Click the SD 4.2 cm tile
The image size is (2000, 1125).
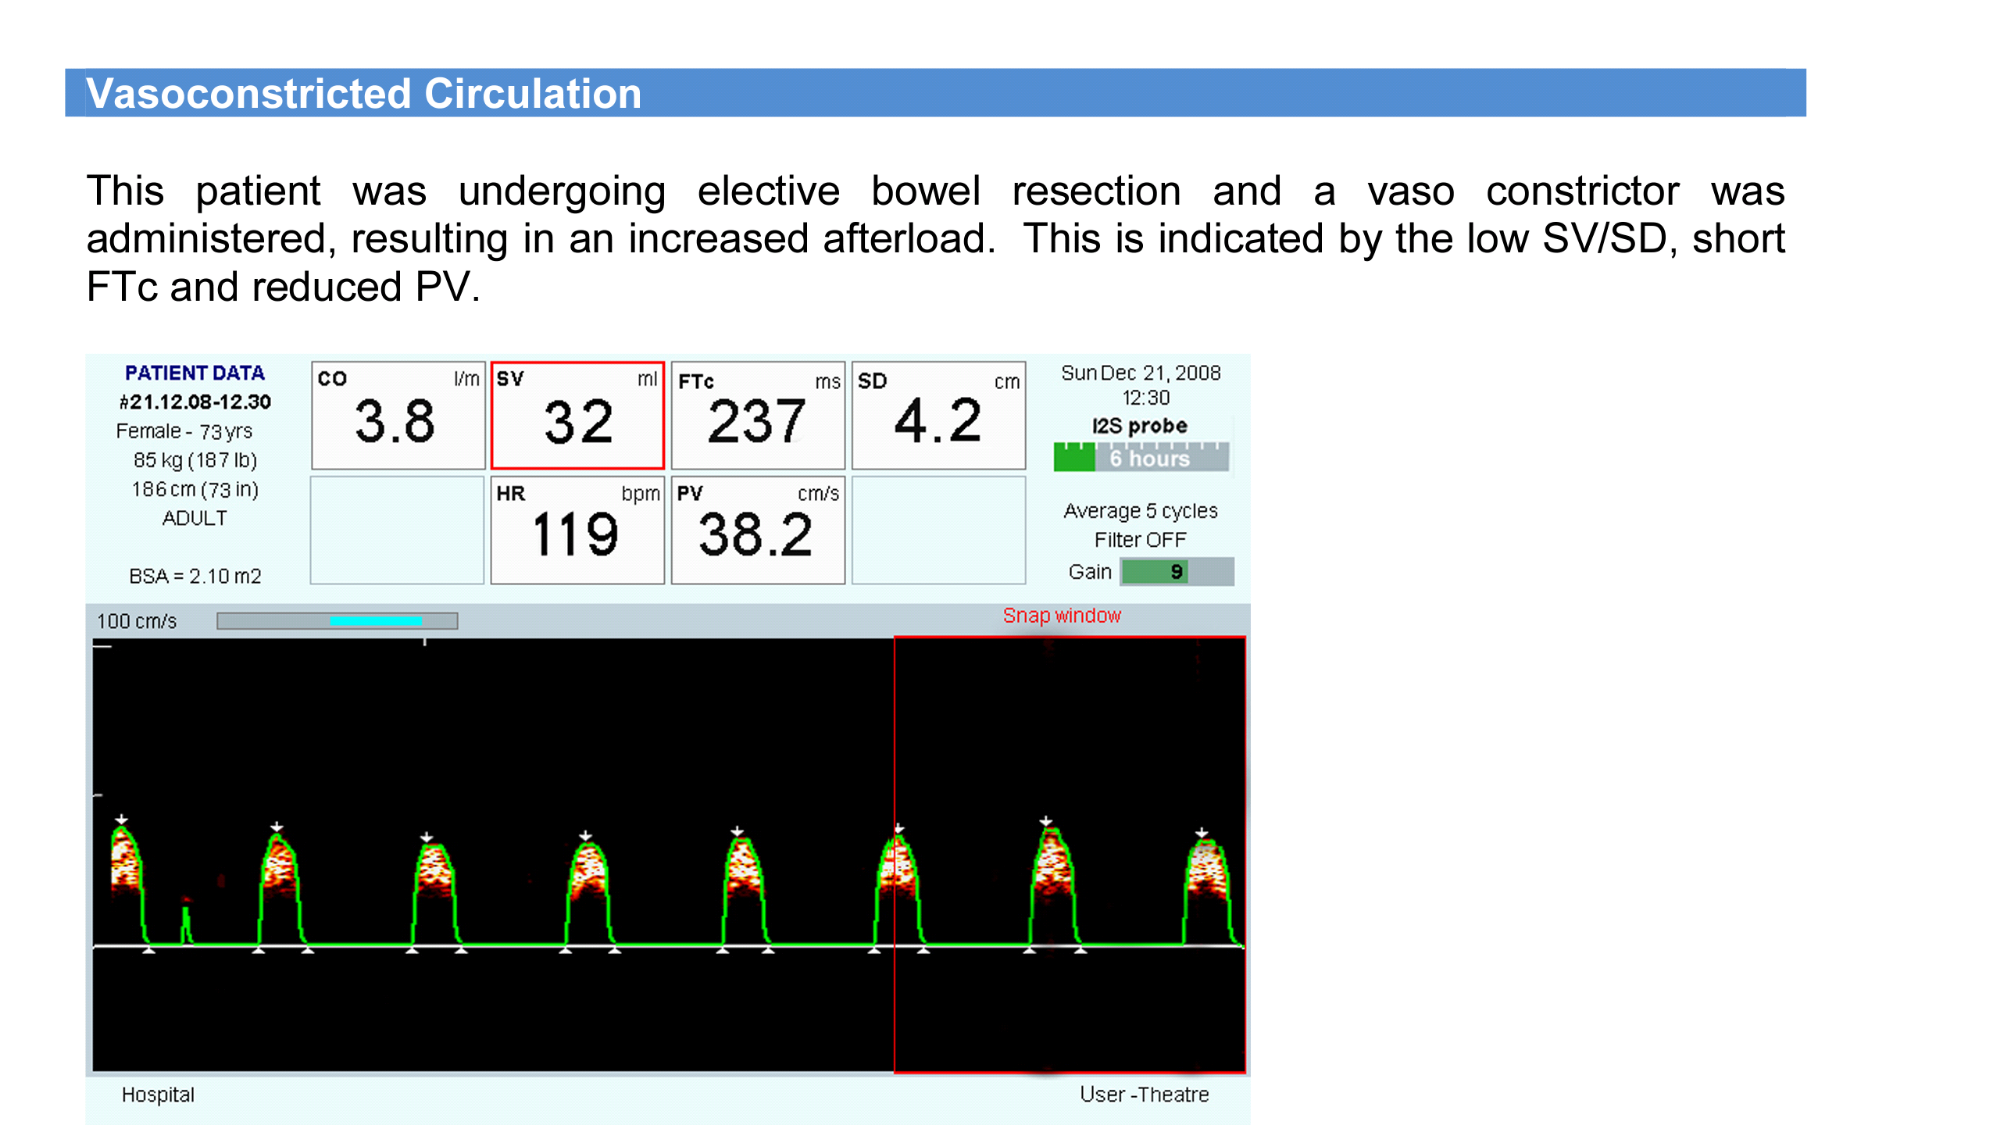pyautogui.click(x=937, y=415)
